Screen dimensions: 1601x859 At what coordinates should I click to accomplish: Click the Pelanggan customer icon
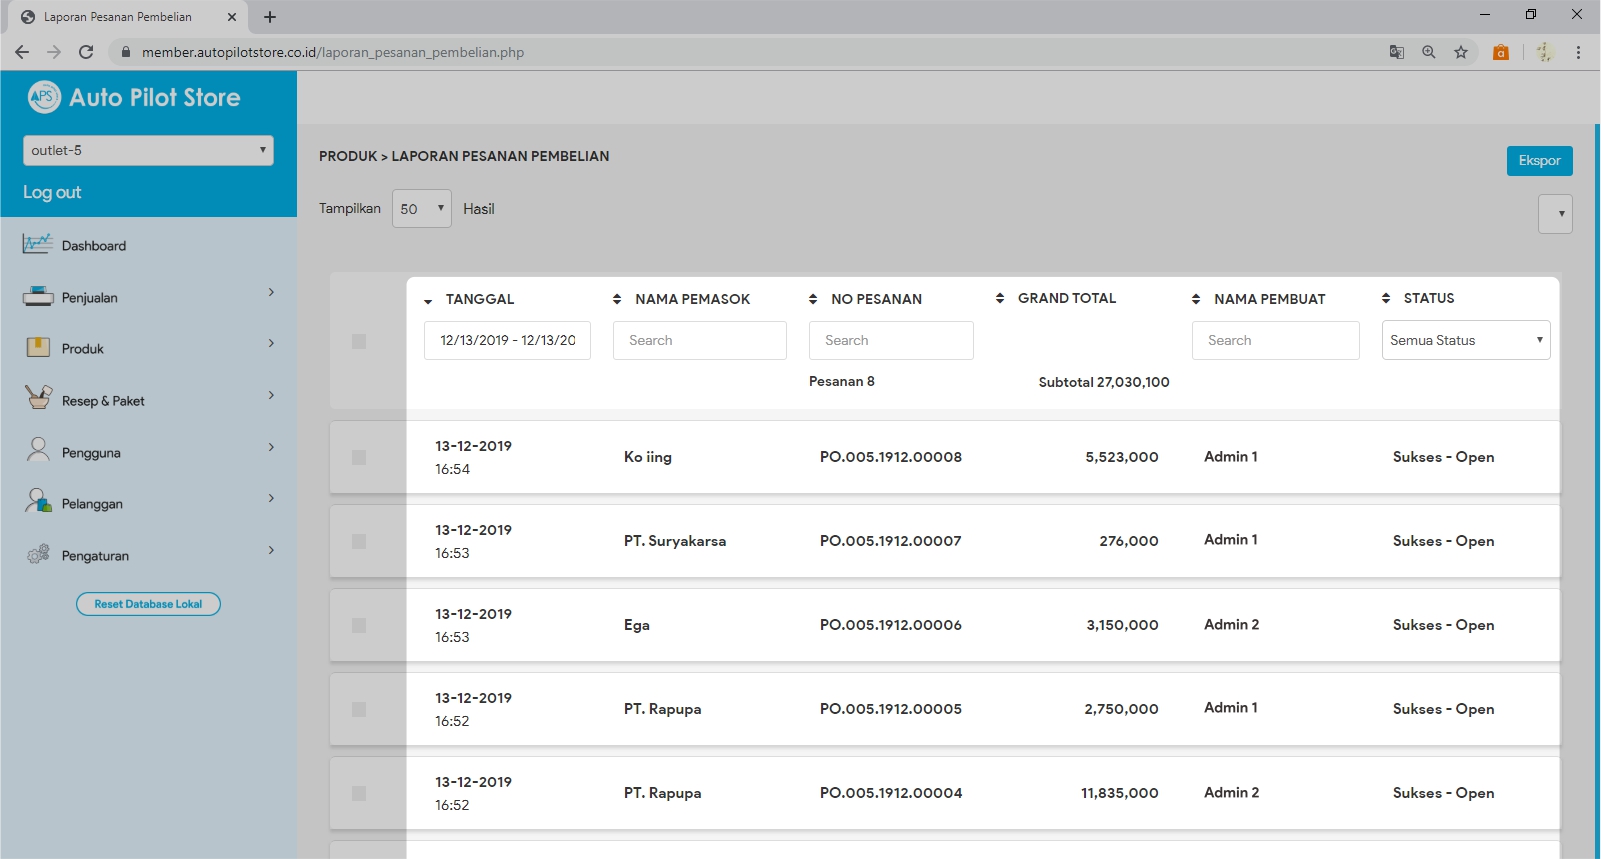coord(38,502)
